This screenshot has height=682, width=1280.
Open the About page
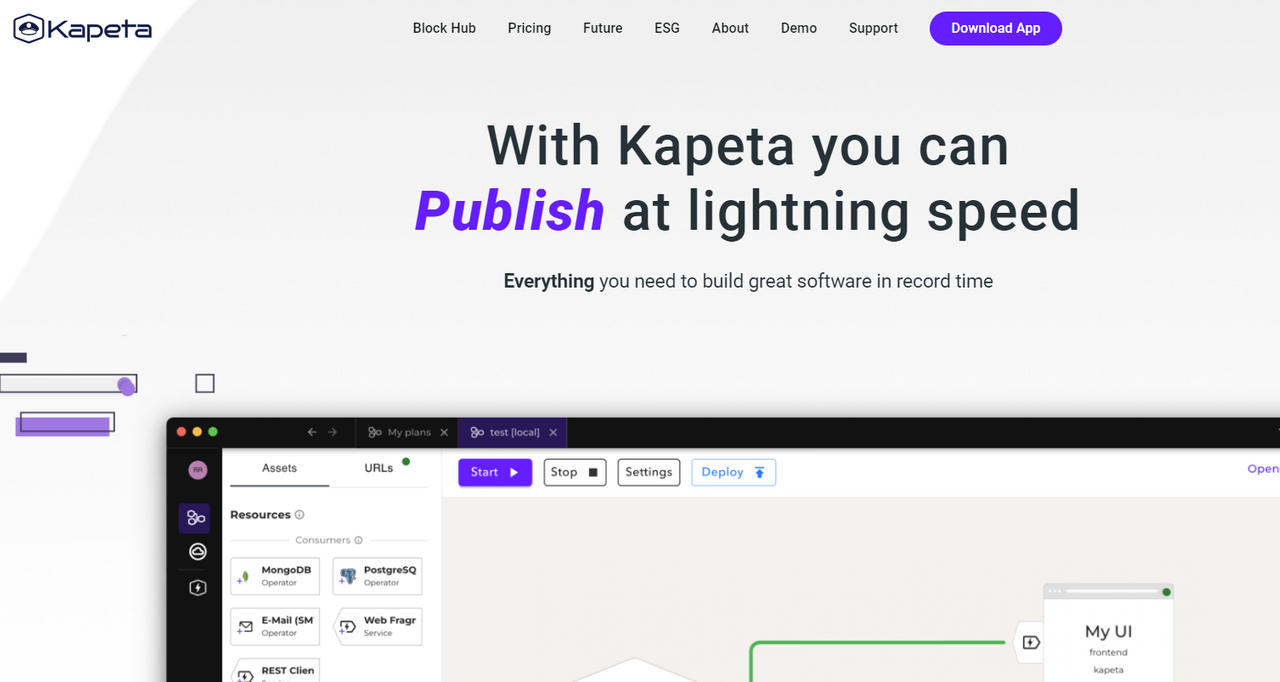coord(730,28)
